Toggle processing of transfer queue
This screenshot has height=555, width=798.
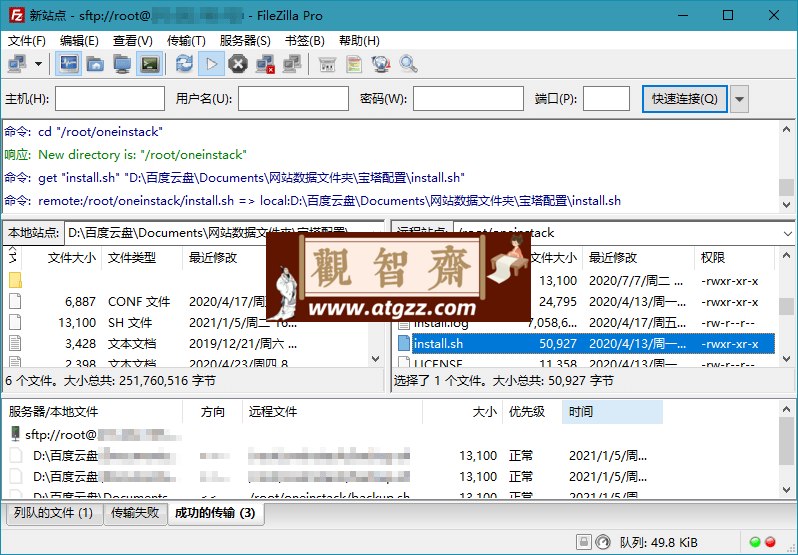point(211,64)
